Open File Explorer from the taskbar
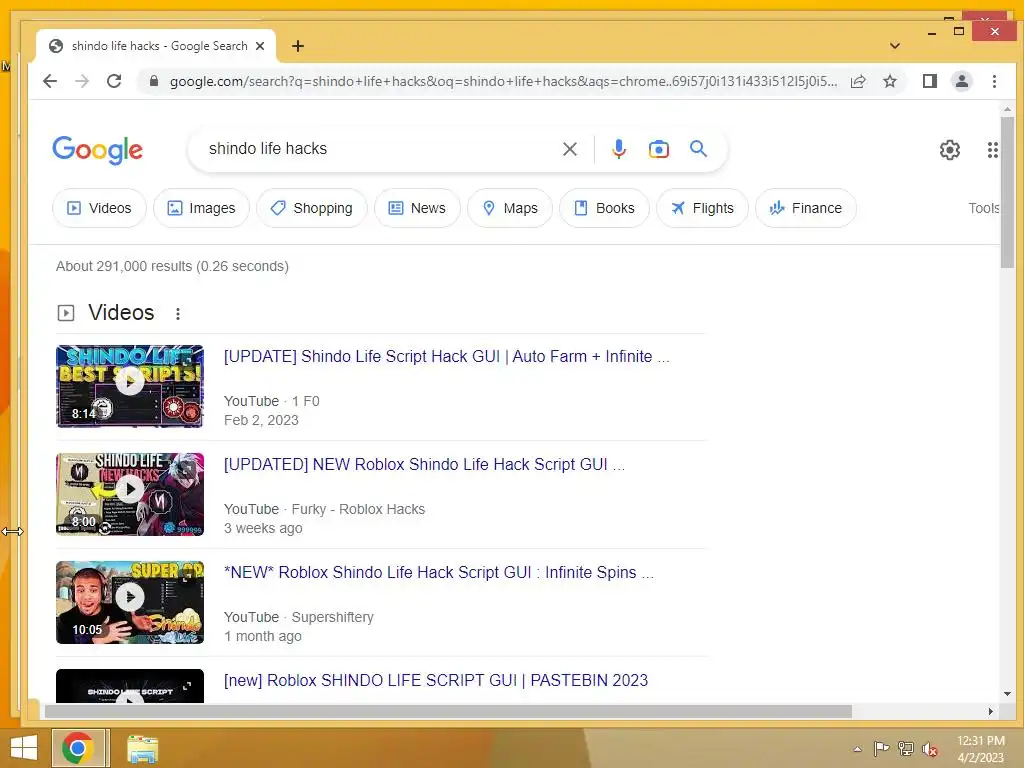Viewport: 1024px width, 768px height. coord(142,749)
